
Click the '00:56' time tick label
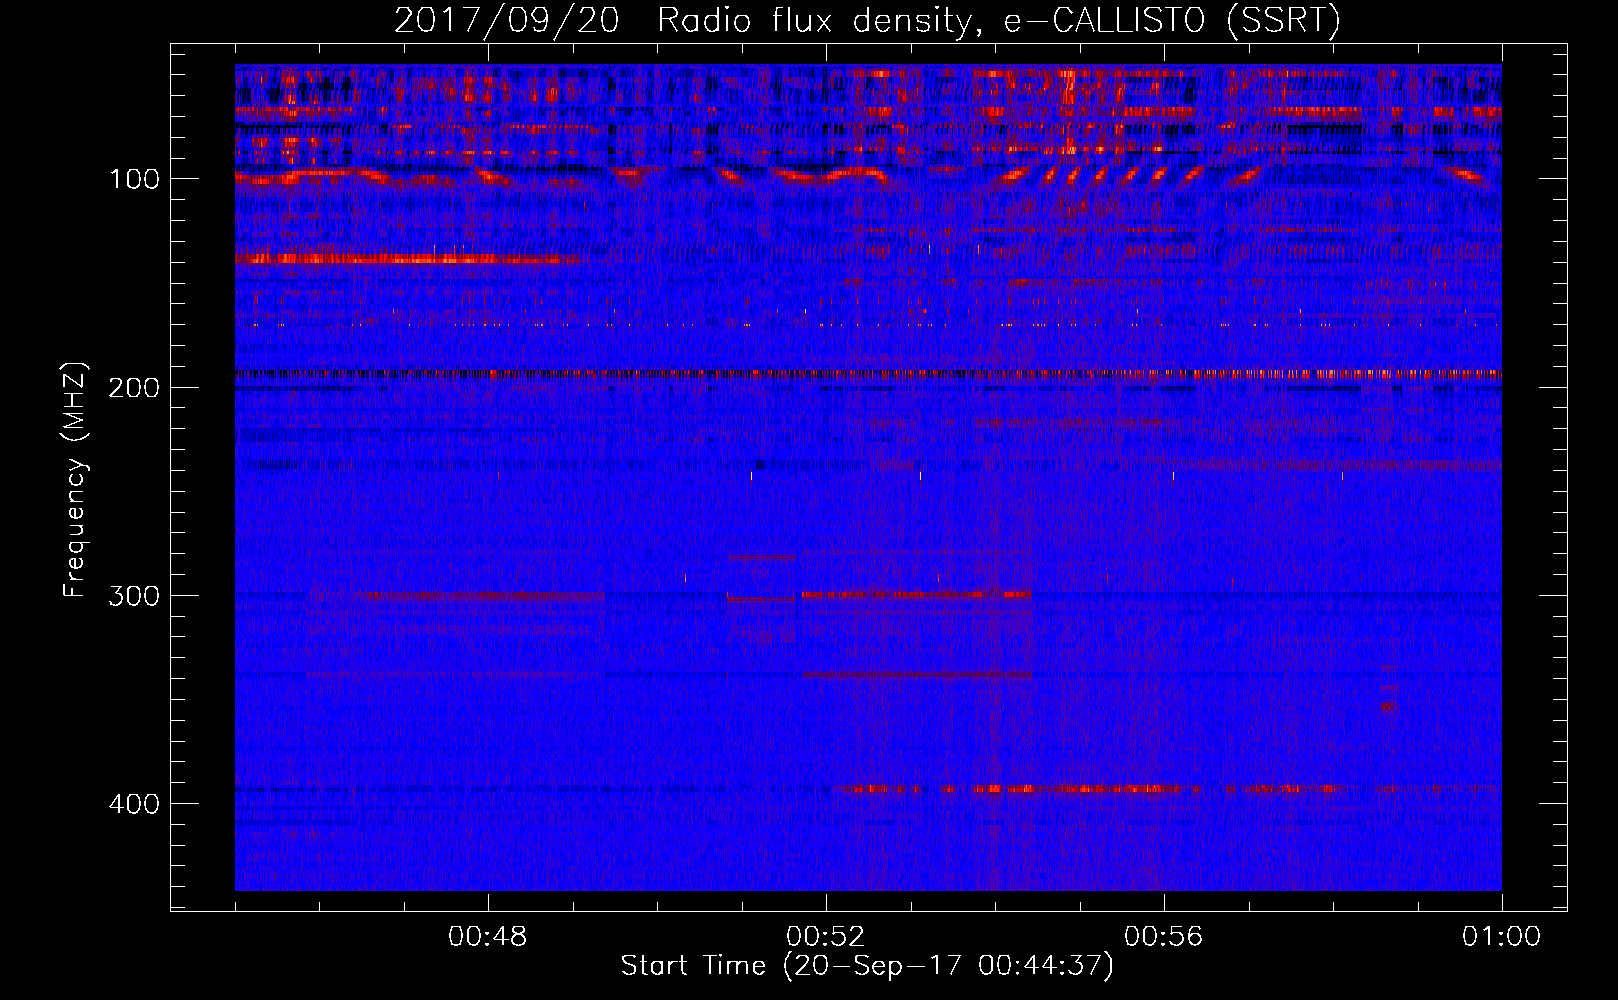[x=1164, y=937]
